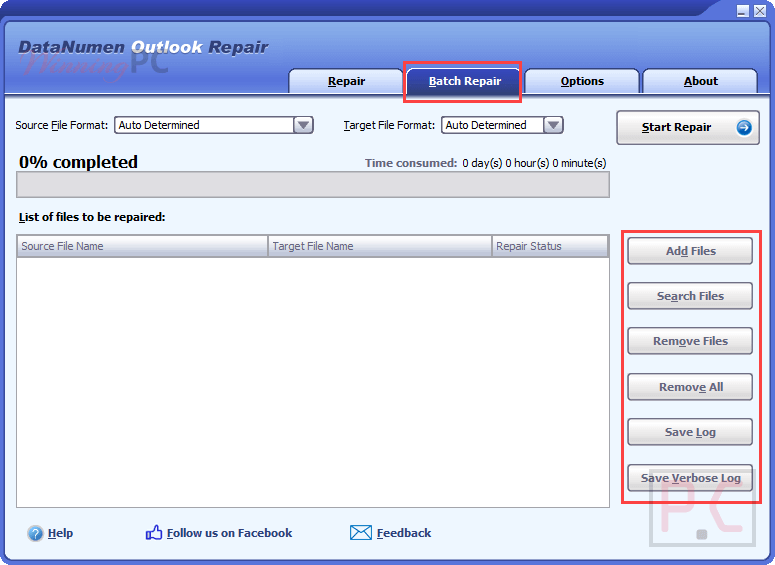This screenshot has height=565, width=775.
Task: Click the Source File Name column header
Action: pos(142,246)
